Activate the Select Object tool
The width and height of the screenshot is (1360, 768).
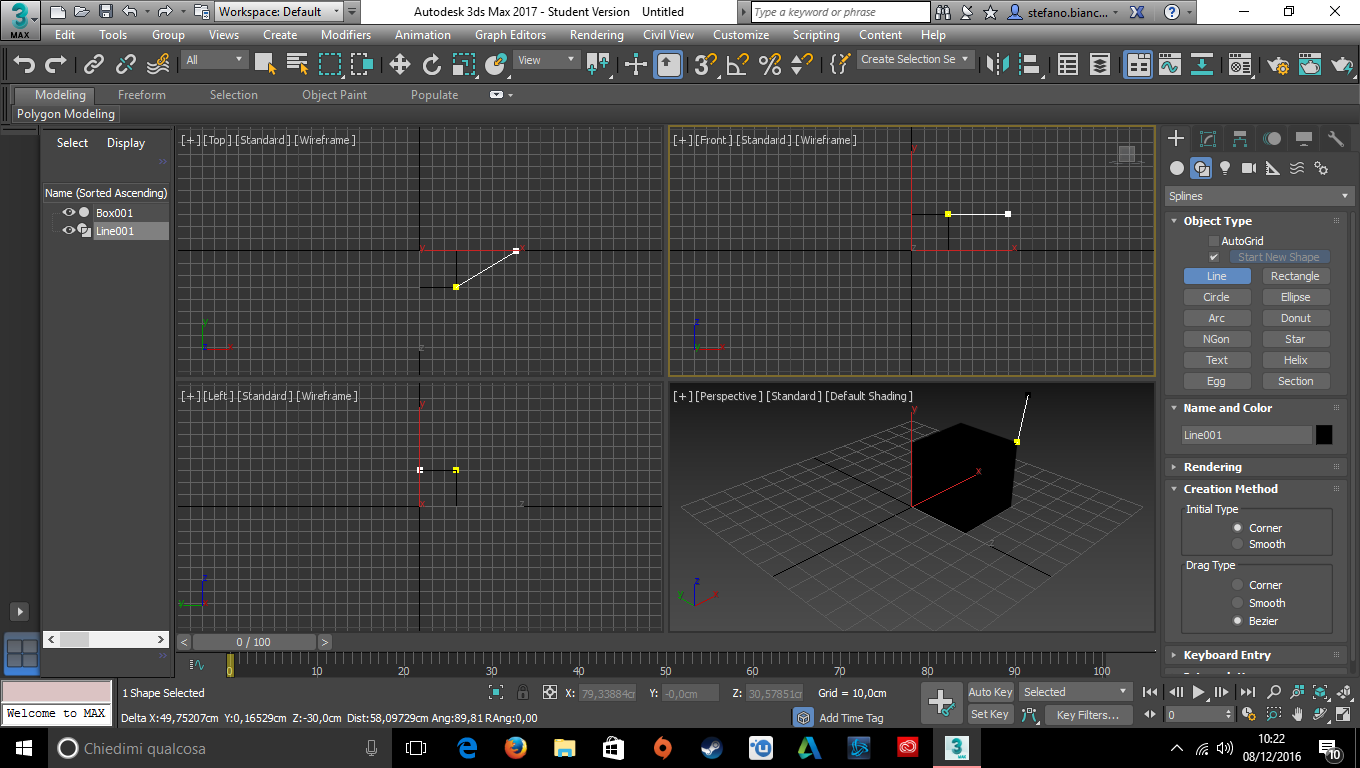(265, 65)
